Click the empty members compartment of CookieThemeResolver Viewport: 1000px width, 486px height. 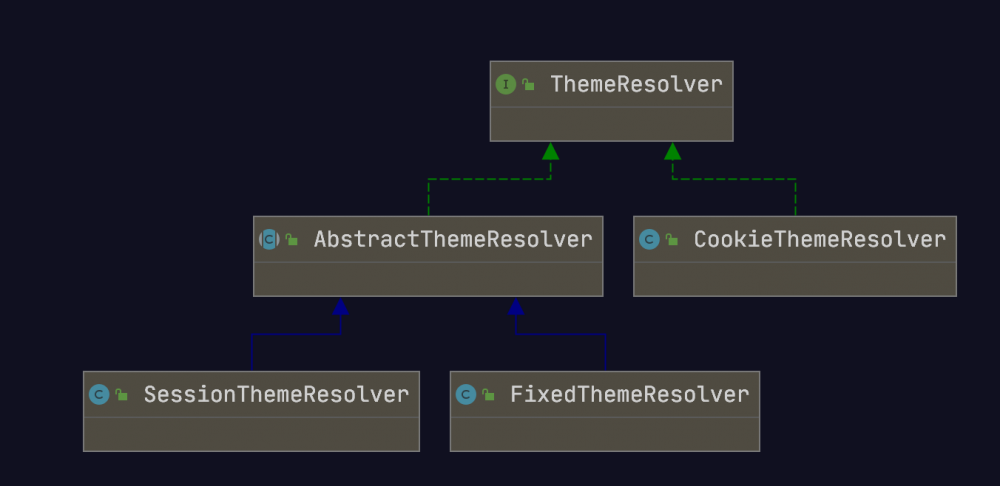pos(794,279)
